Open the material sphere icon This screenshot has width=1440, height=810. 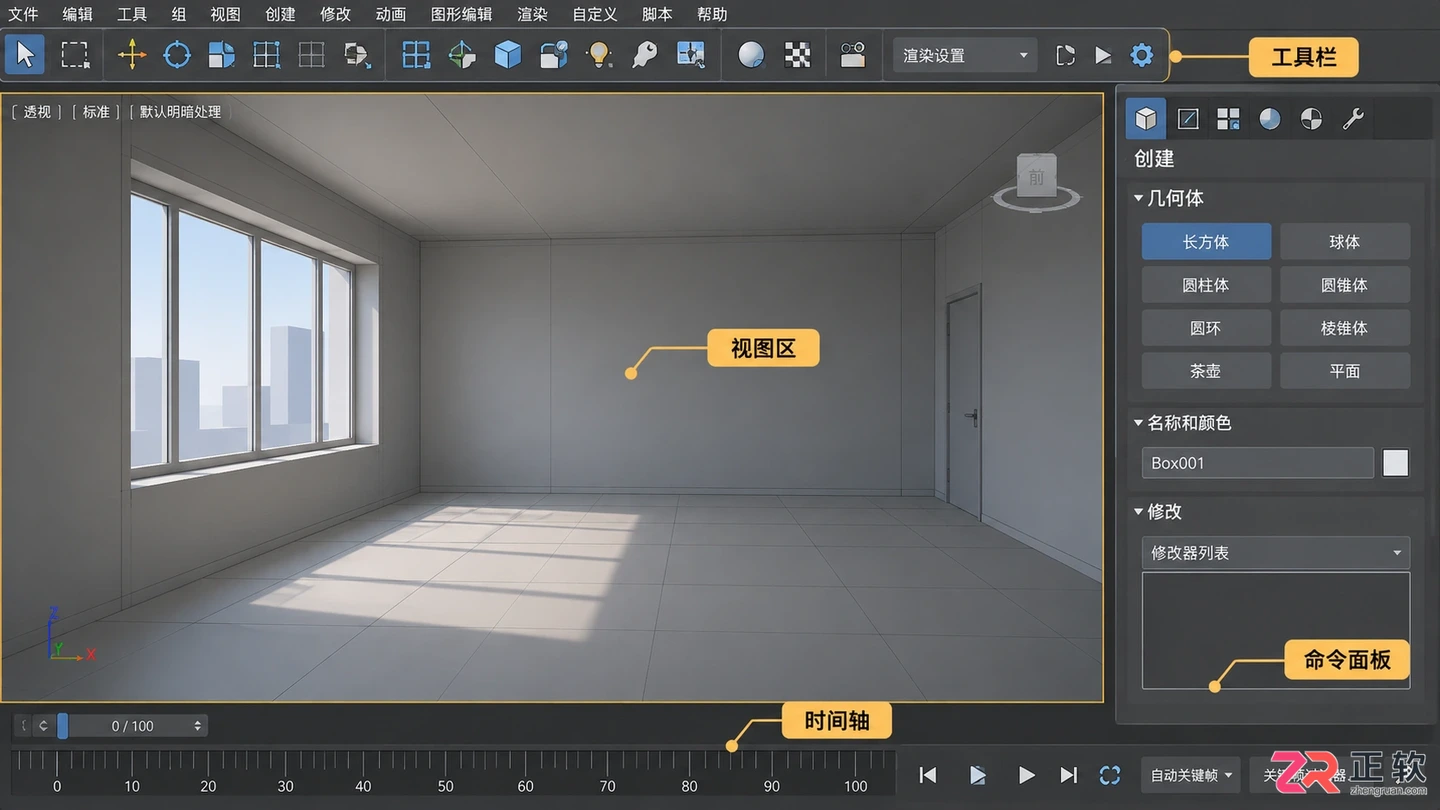pyautogui.click(x=751, y=55)
